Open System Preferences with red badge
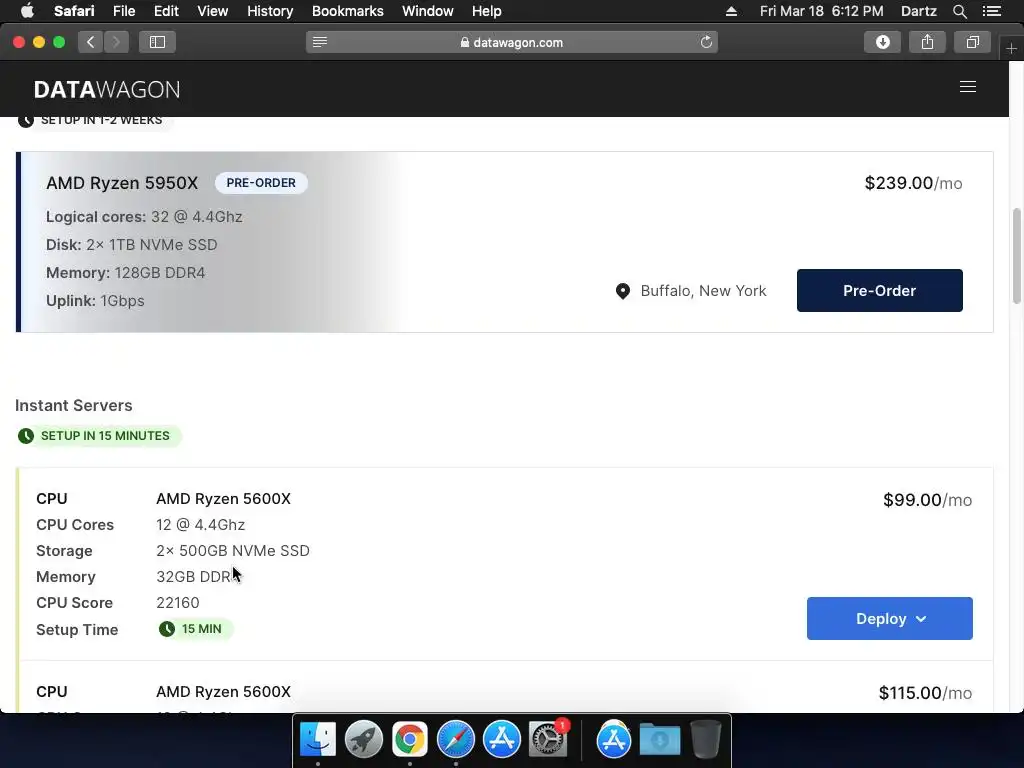 point(547,739)
